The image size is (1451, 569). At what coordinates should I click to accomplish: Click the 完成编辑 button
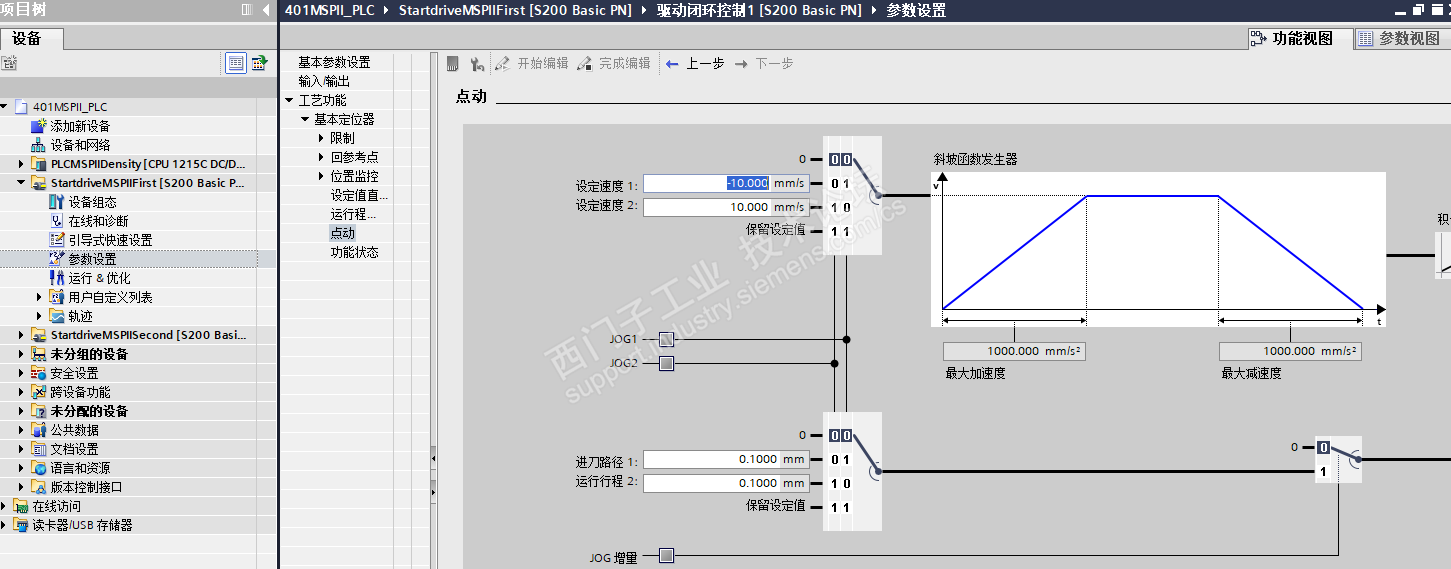pos(615,63)
